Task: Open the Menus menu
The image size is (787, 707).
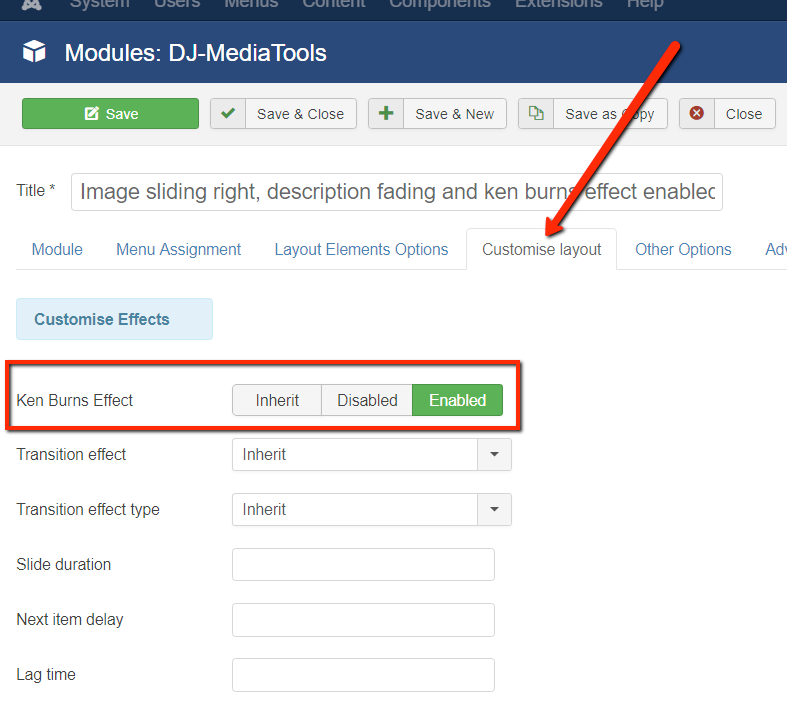Action: (x=251, y=5)
